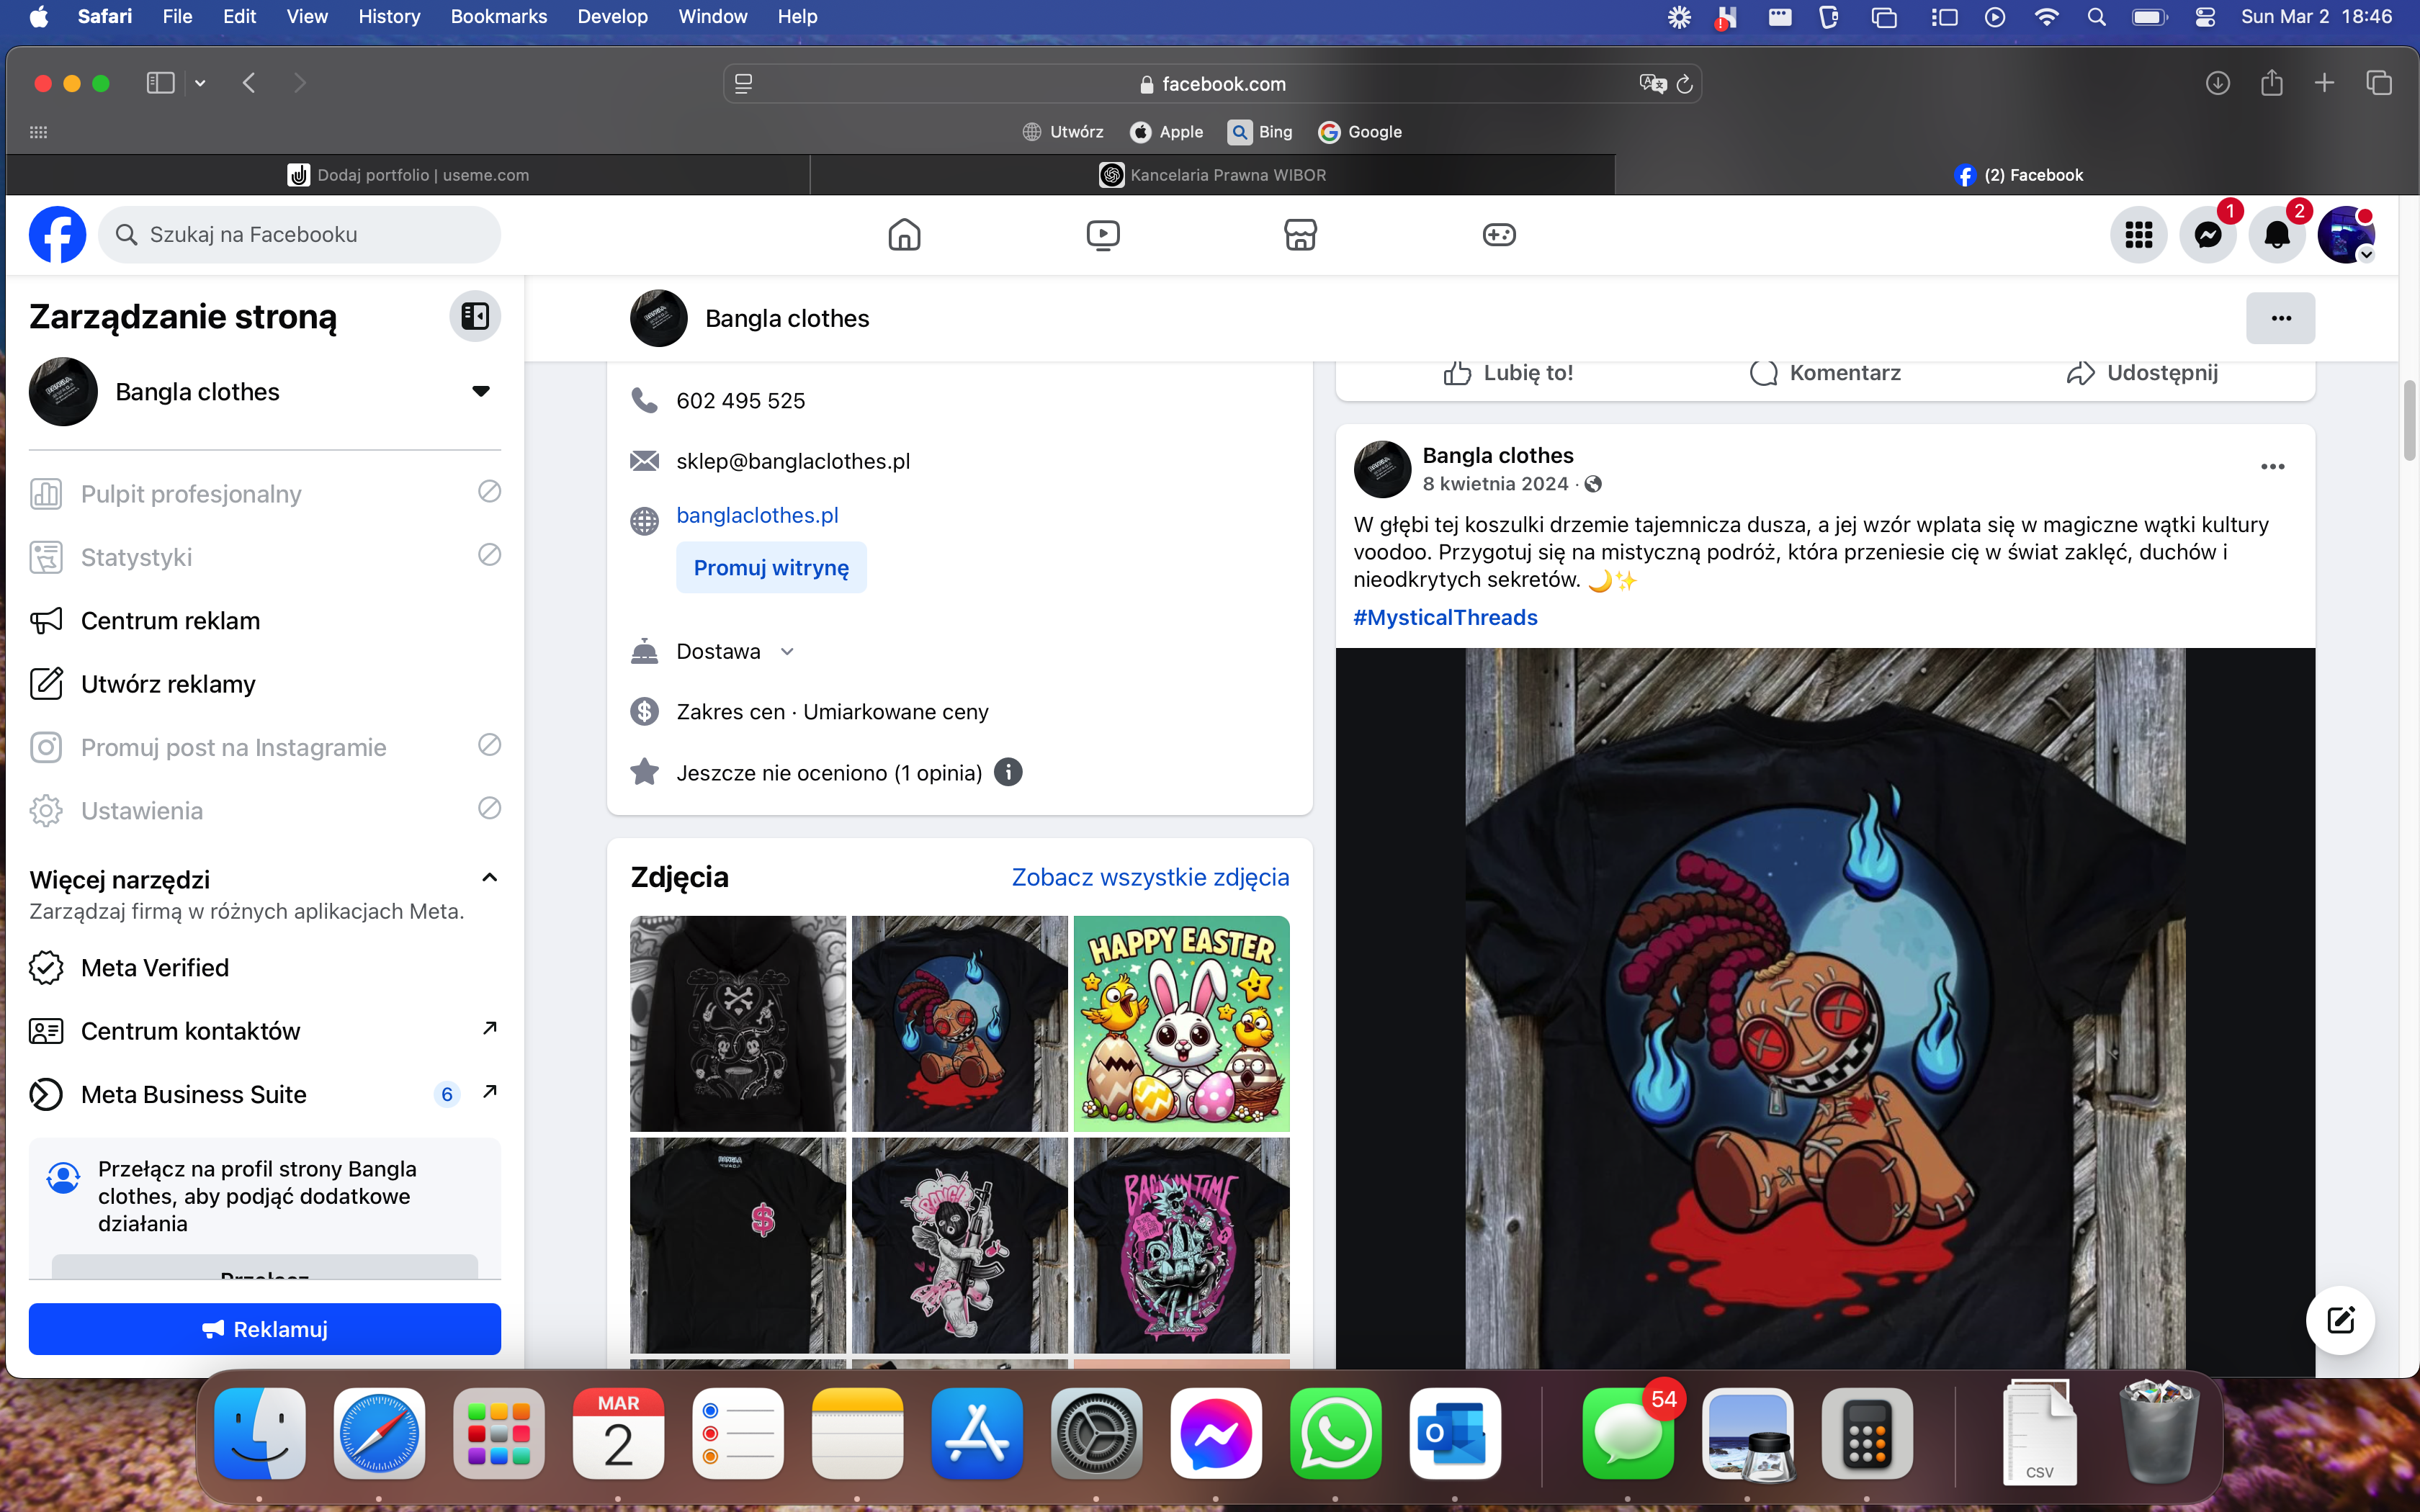The image size is (2420, 1512).
Task: Open the Facebook menu grid icon
Action: click(2138, 235)
